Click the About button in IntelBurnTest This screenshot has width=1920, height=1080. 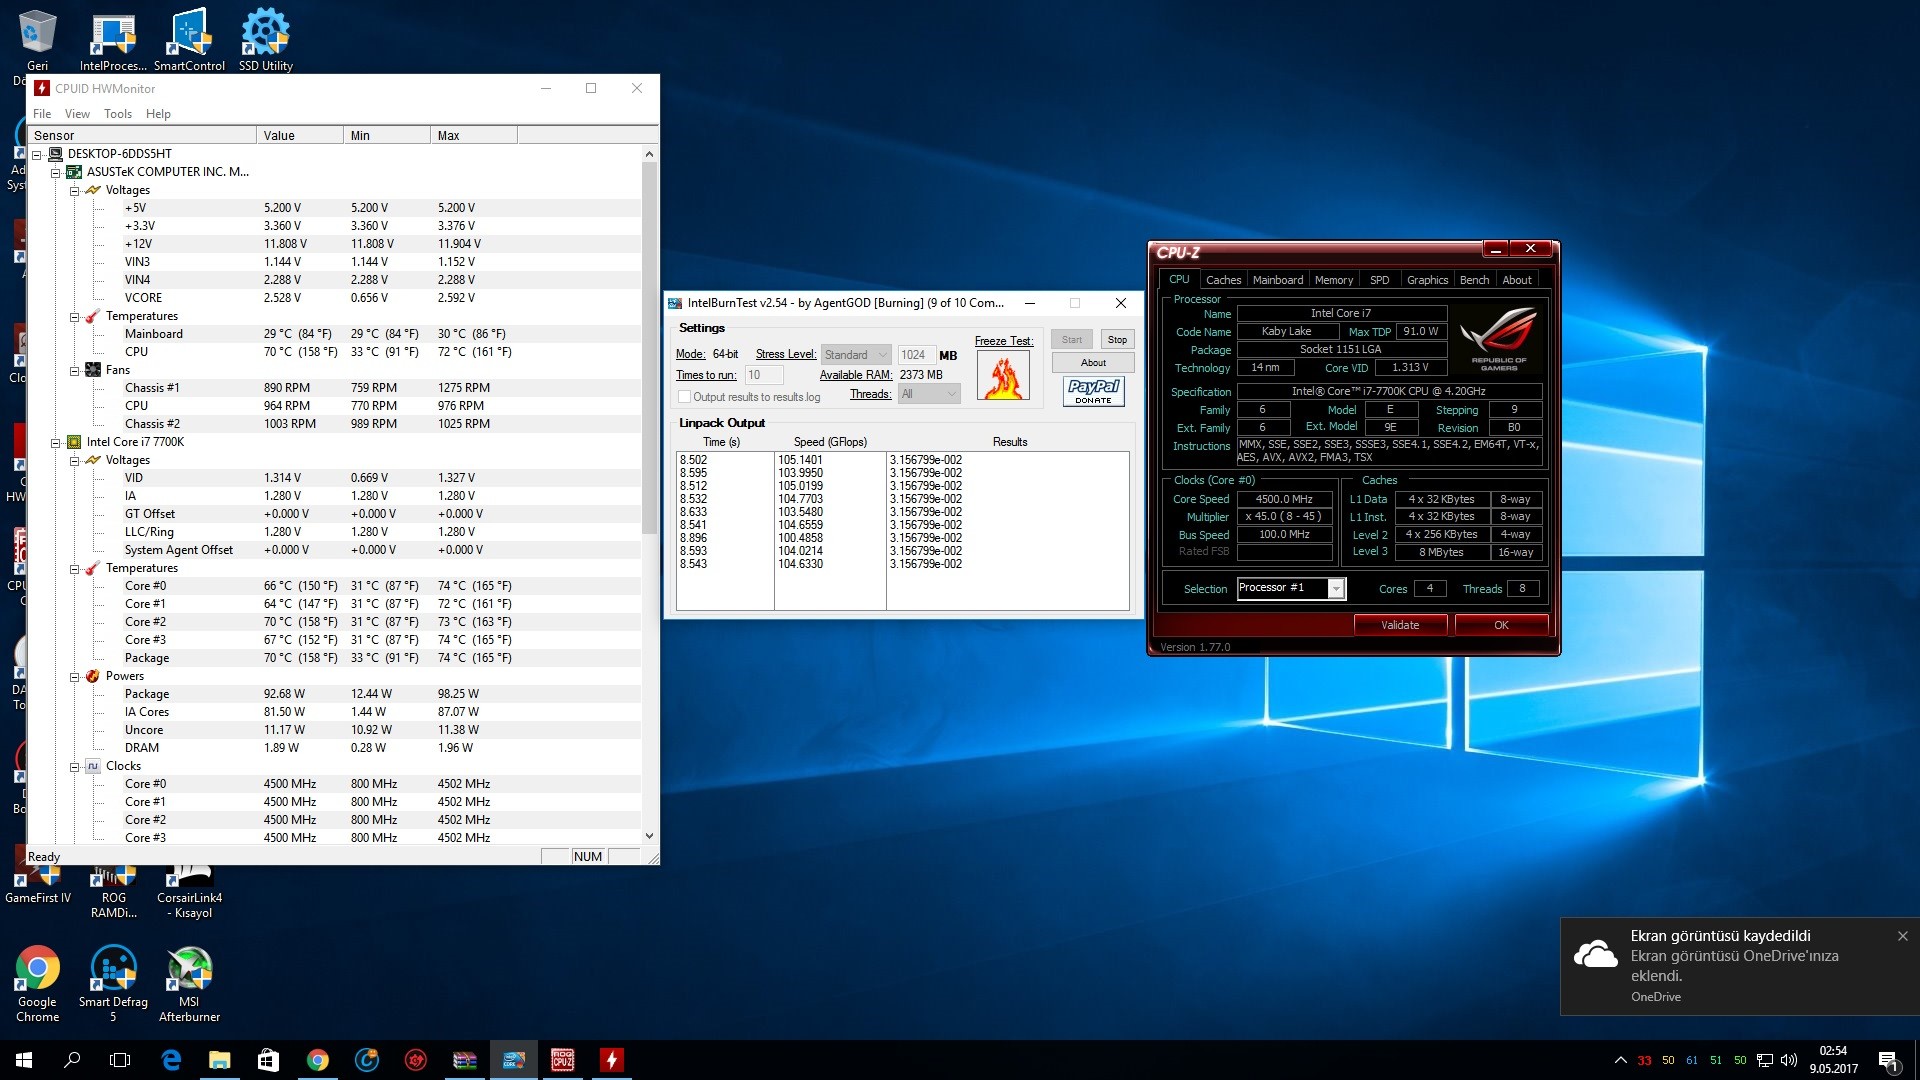[1093, 363]
